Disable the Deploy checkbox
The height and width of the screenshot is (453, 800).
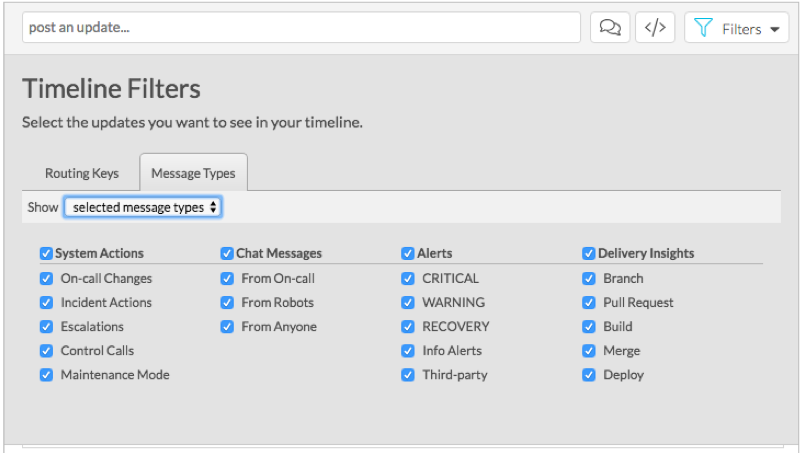tap(589, 375)
